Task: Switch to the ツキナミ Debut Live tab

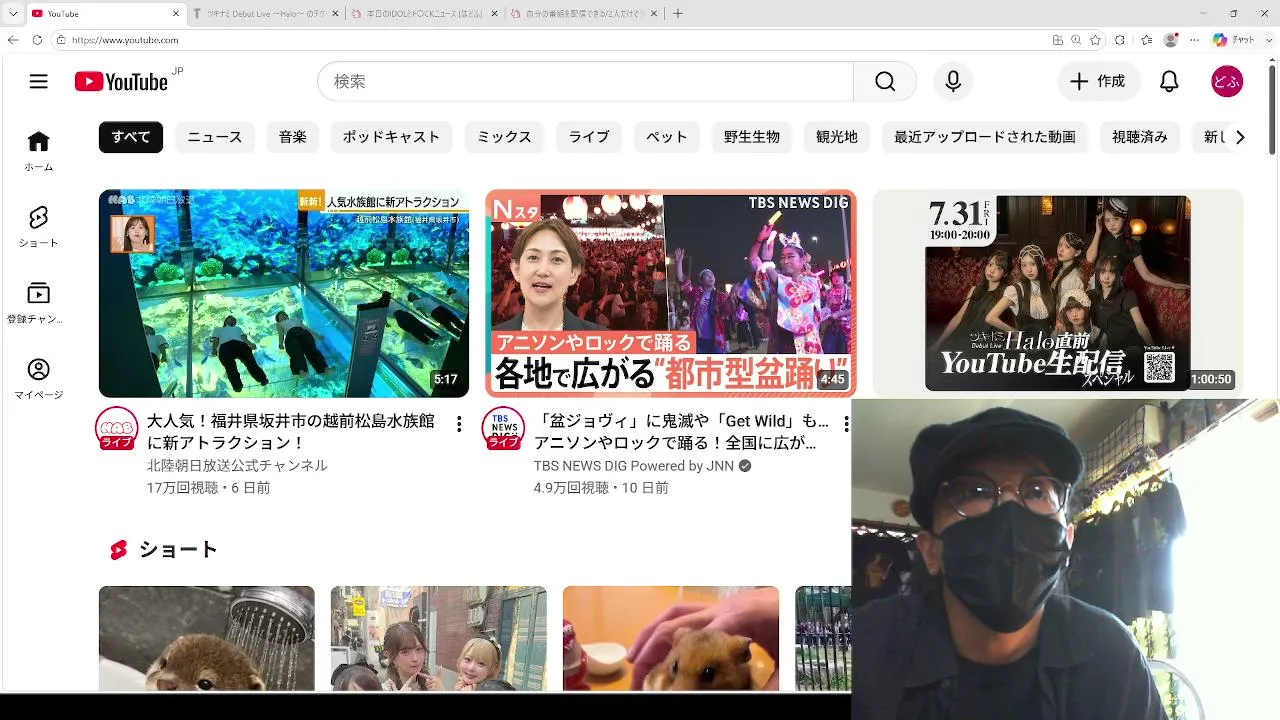Action: (x=265, y=13)
